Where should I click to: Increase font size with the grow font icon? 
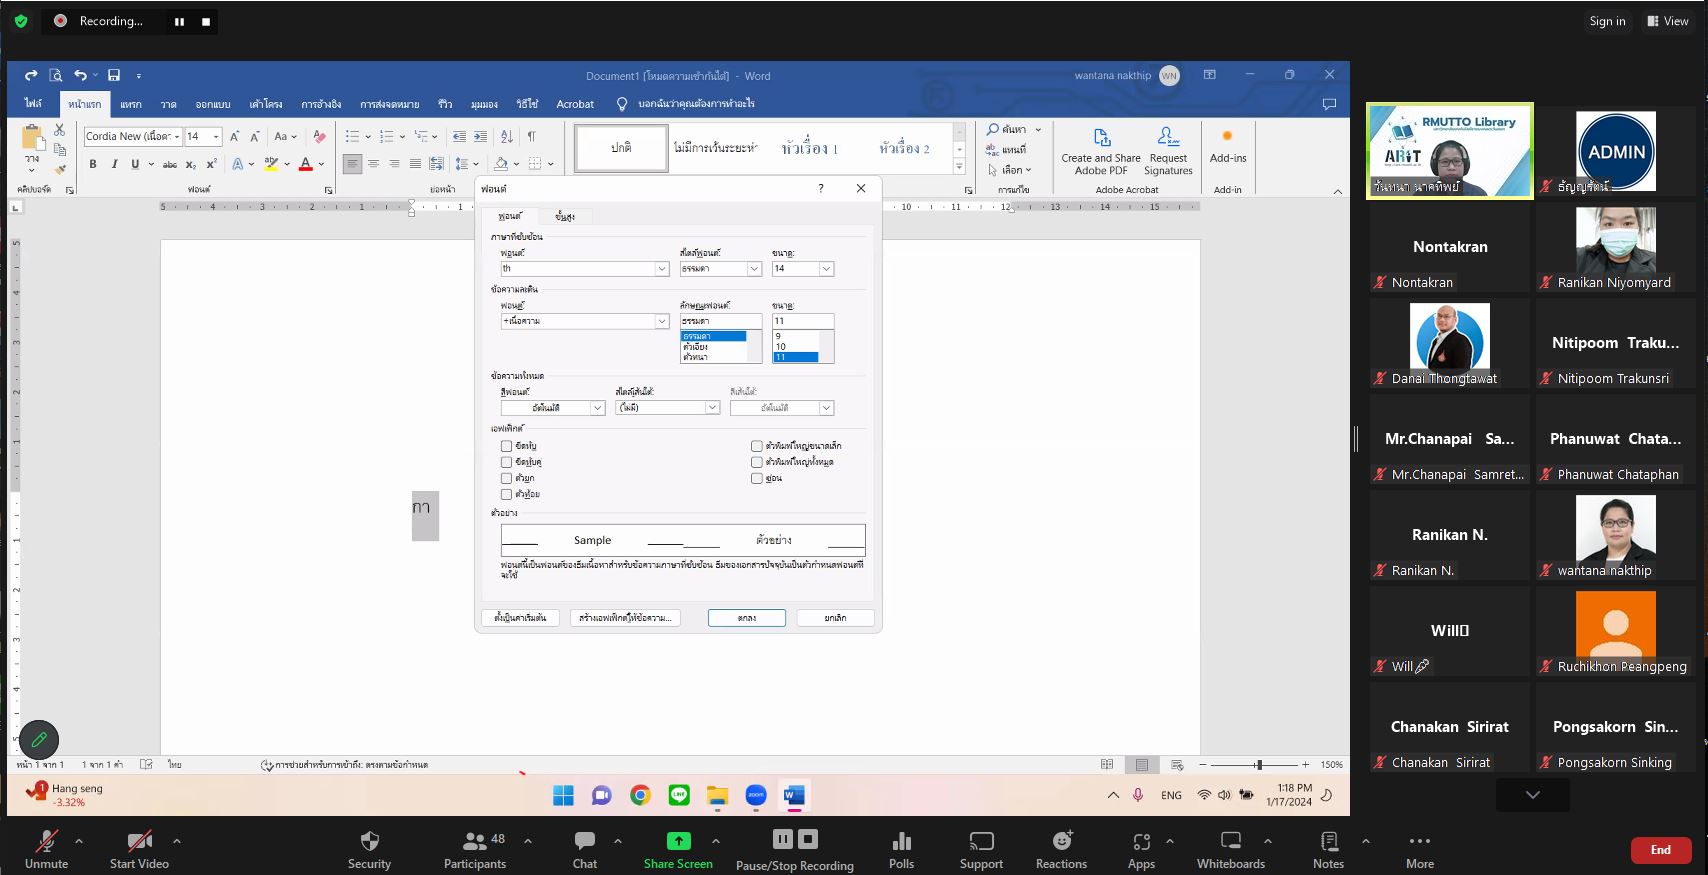[234, 136]
